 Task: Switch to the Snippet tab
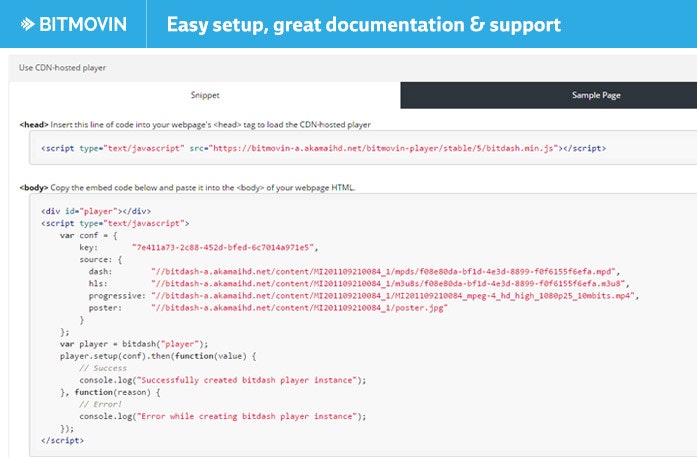click(205, 95)
